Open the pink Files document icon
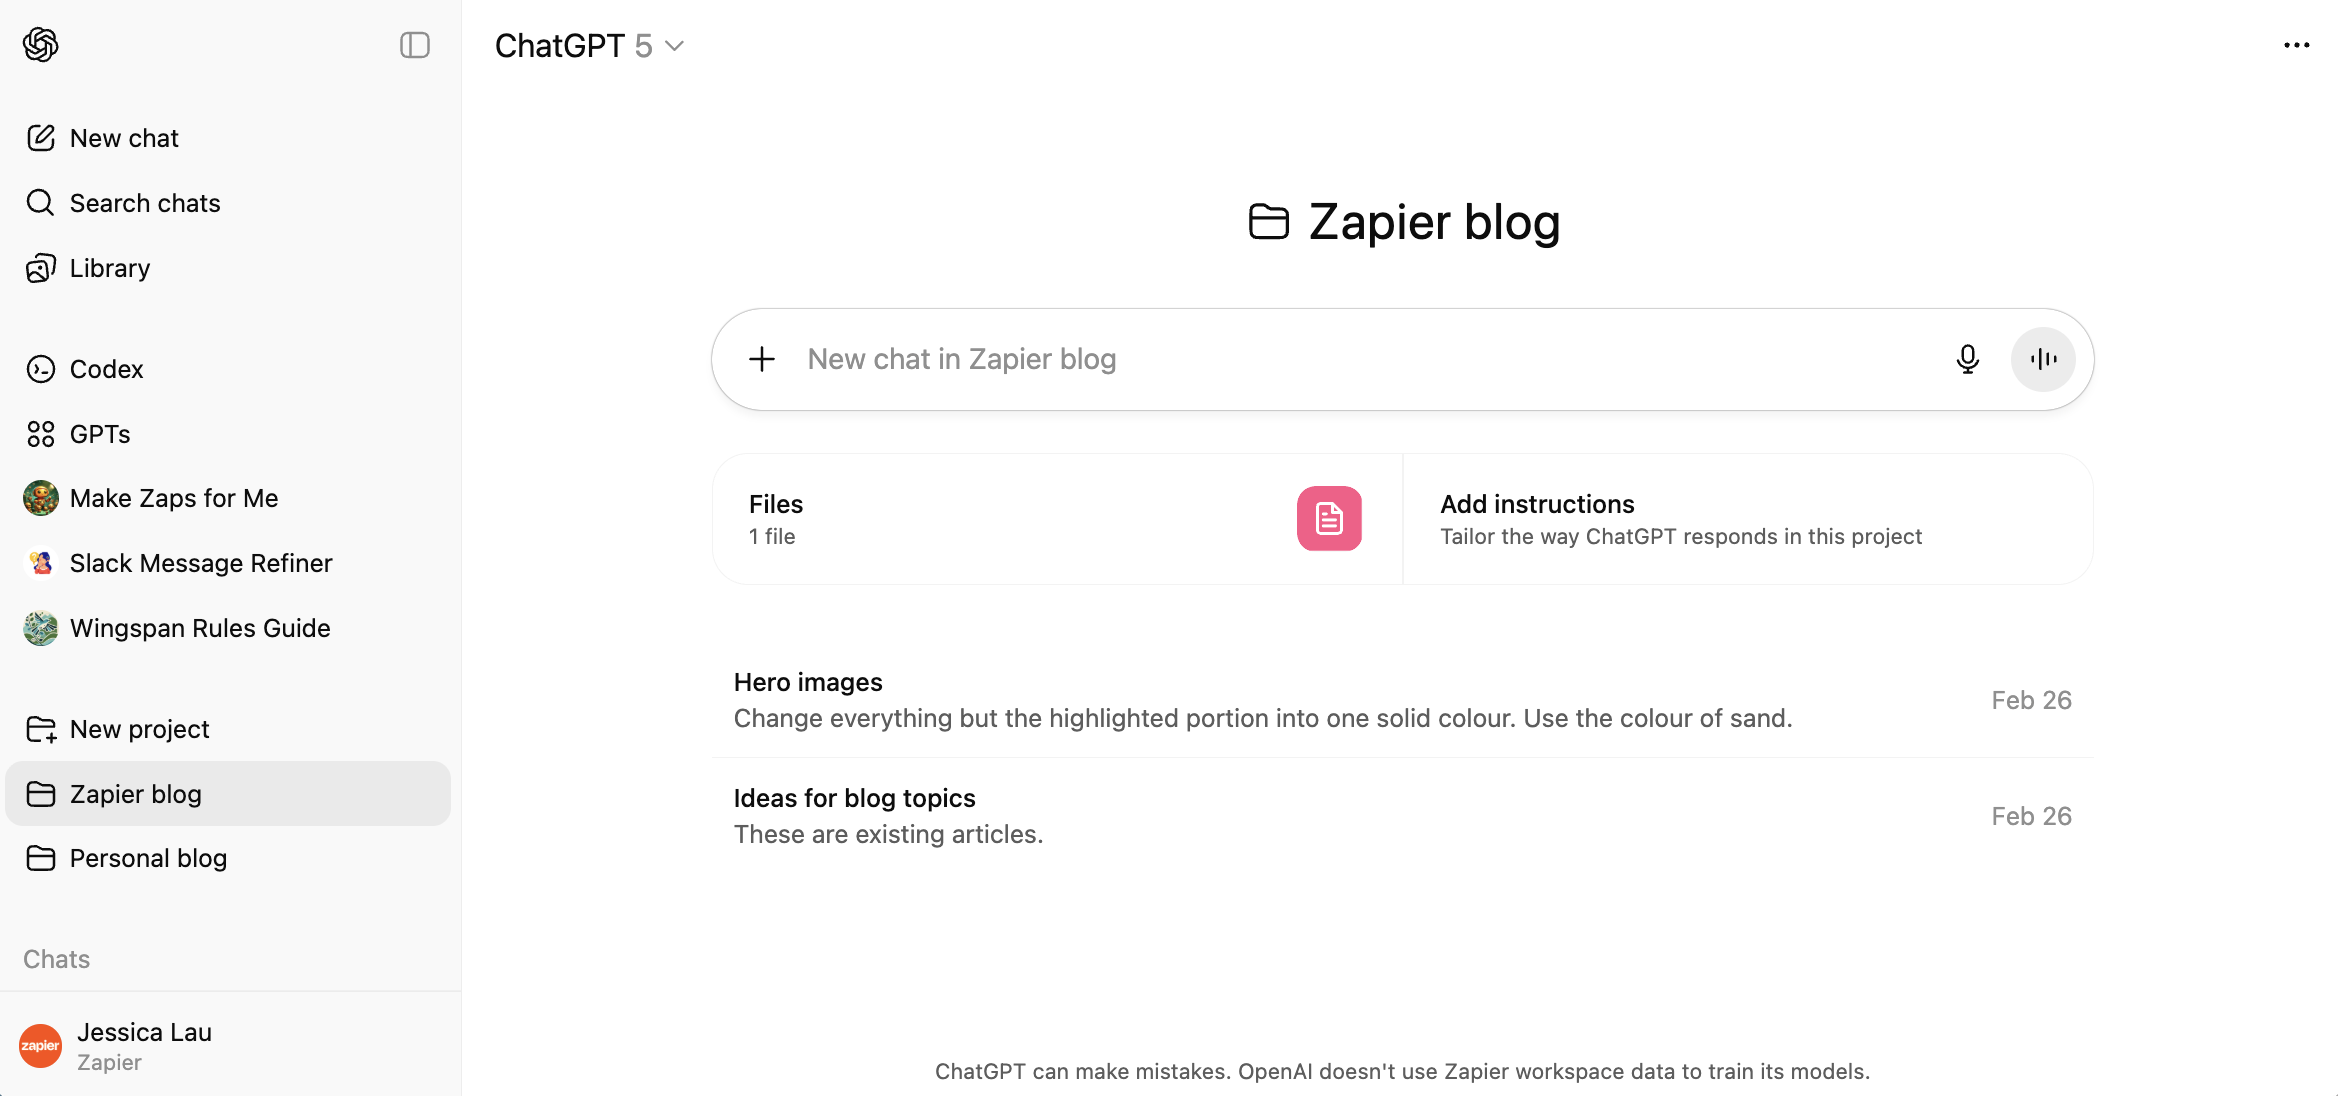The image size is (2338, 1096). pos(1329,518)
